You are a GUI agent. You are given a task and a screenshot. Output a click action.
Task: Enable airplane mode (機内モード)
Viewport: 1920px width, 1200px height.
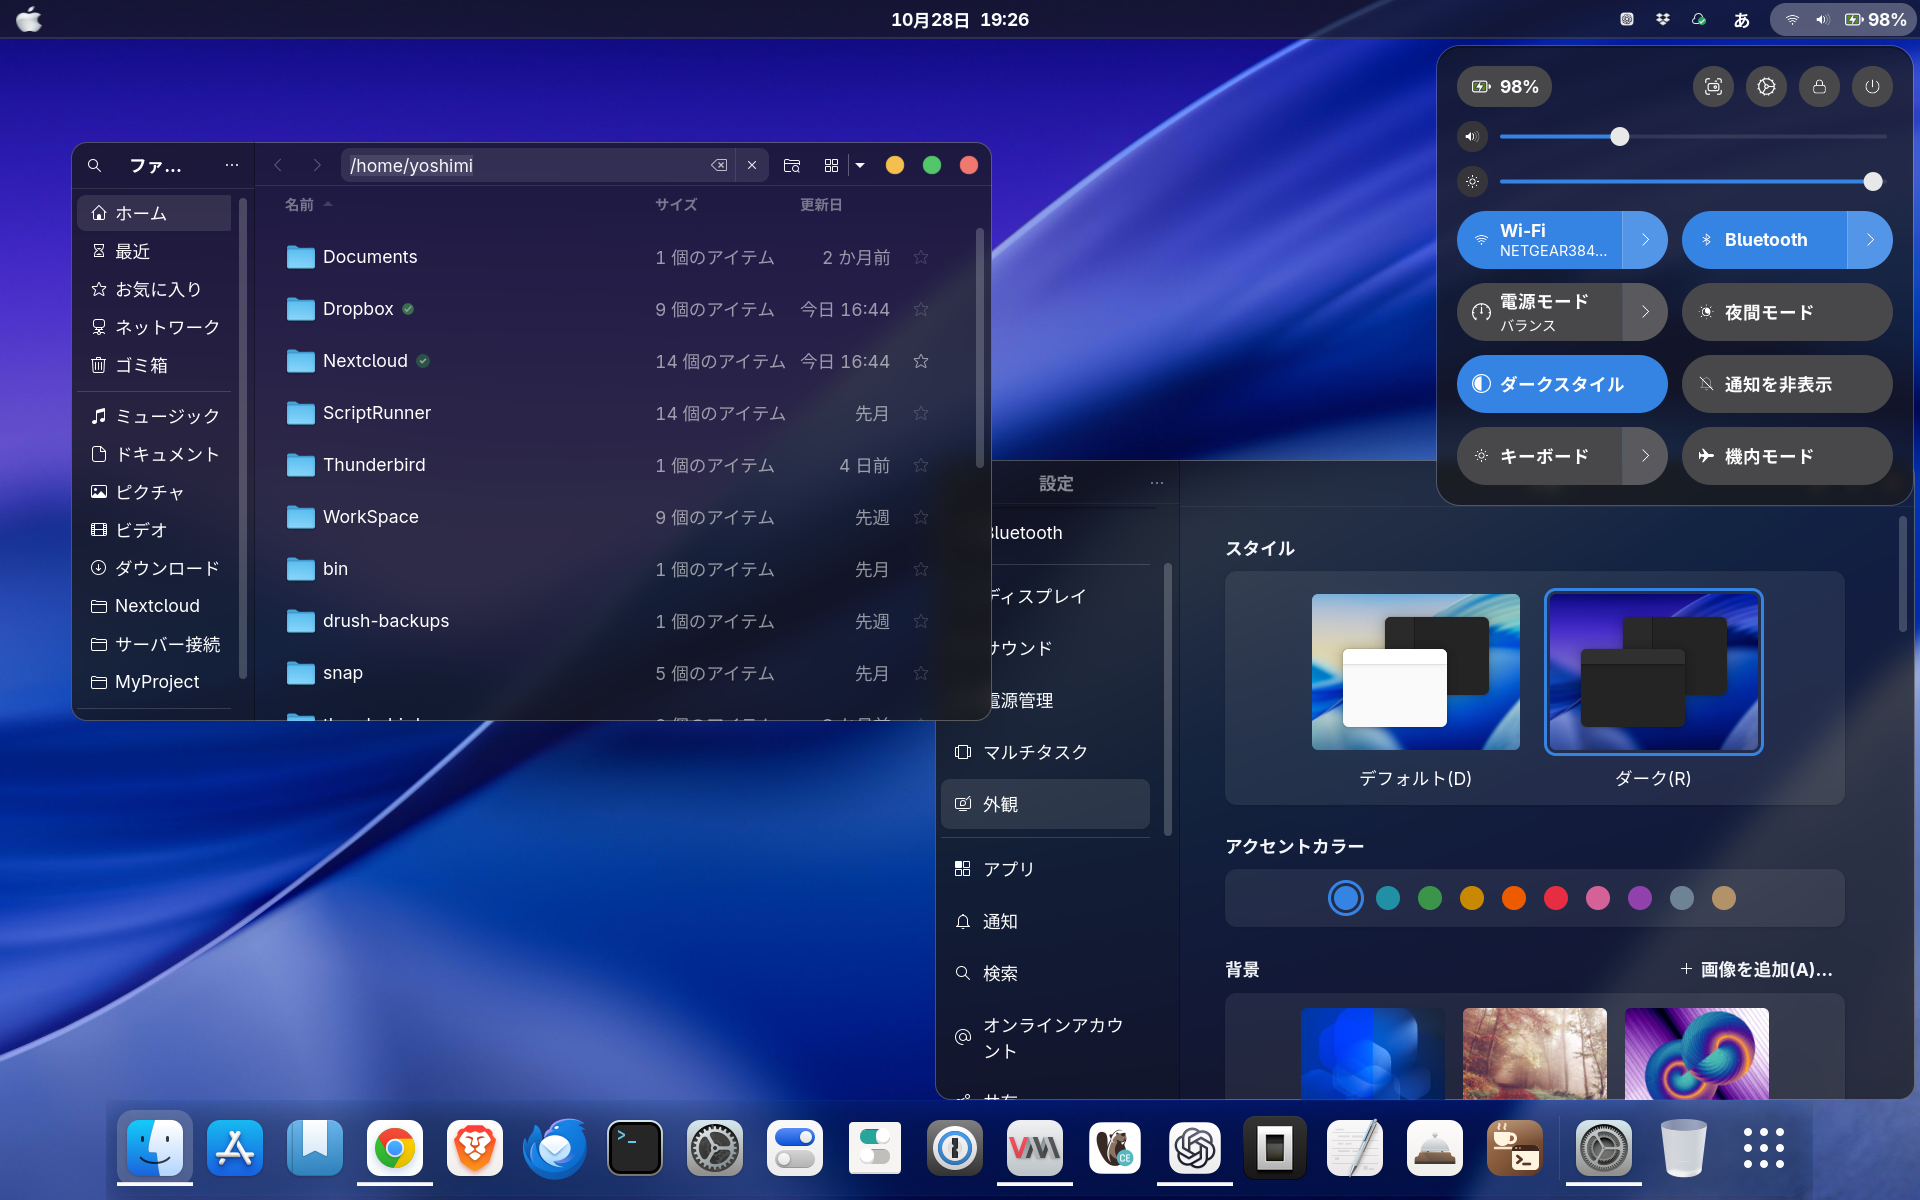(x=1787, y=456)
